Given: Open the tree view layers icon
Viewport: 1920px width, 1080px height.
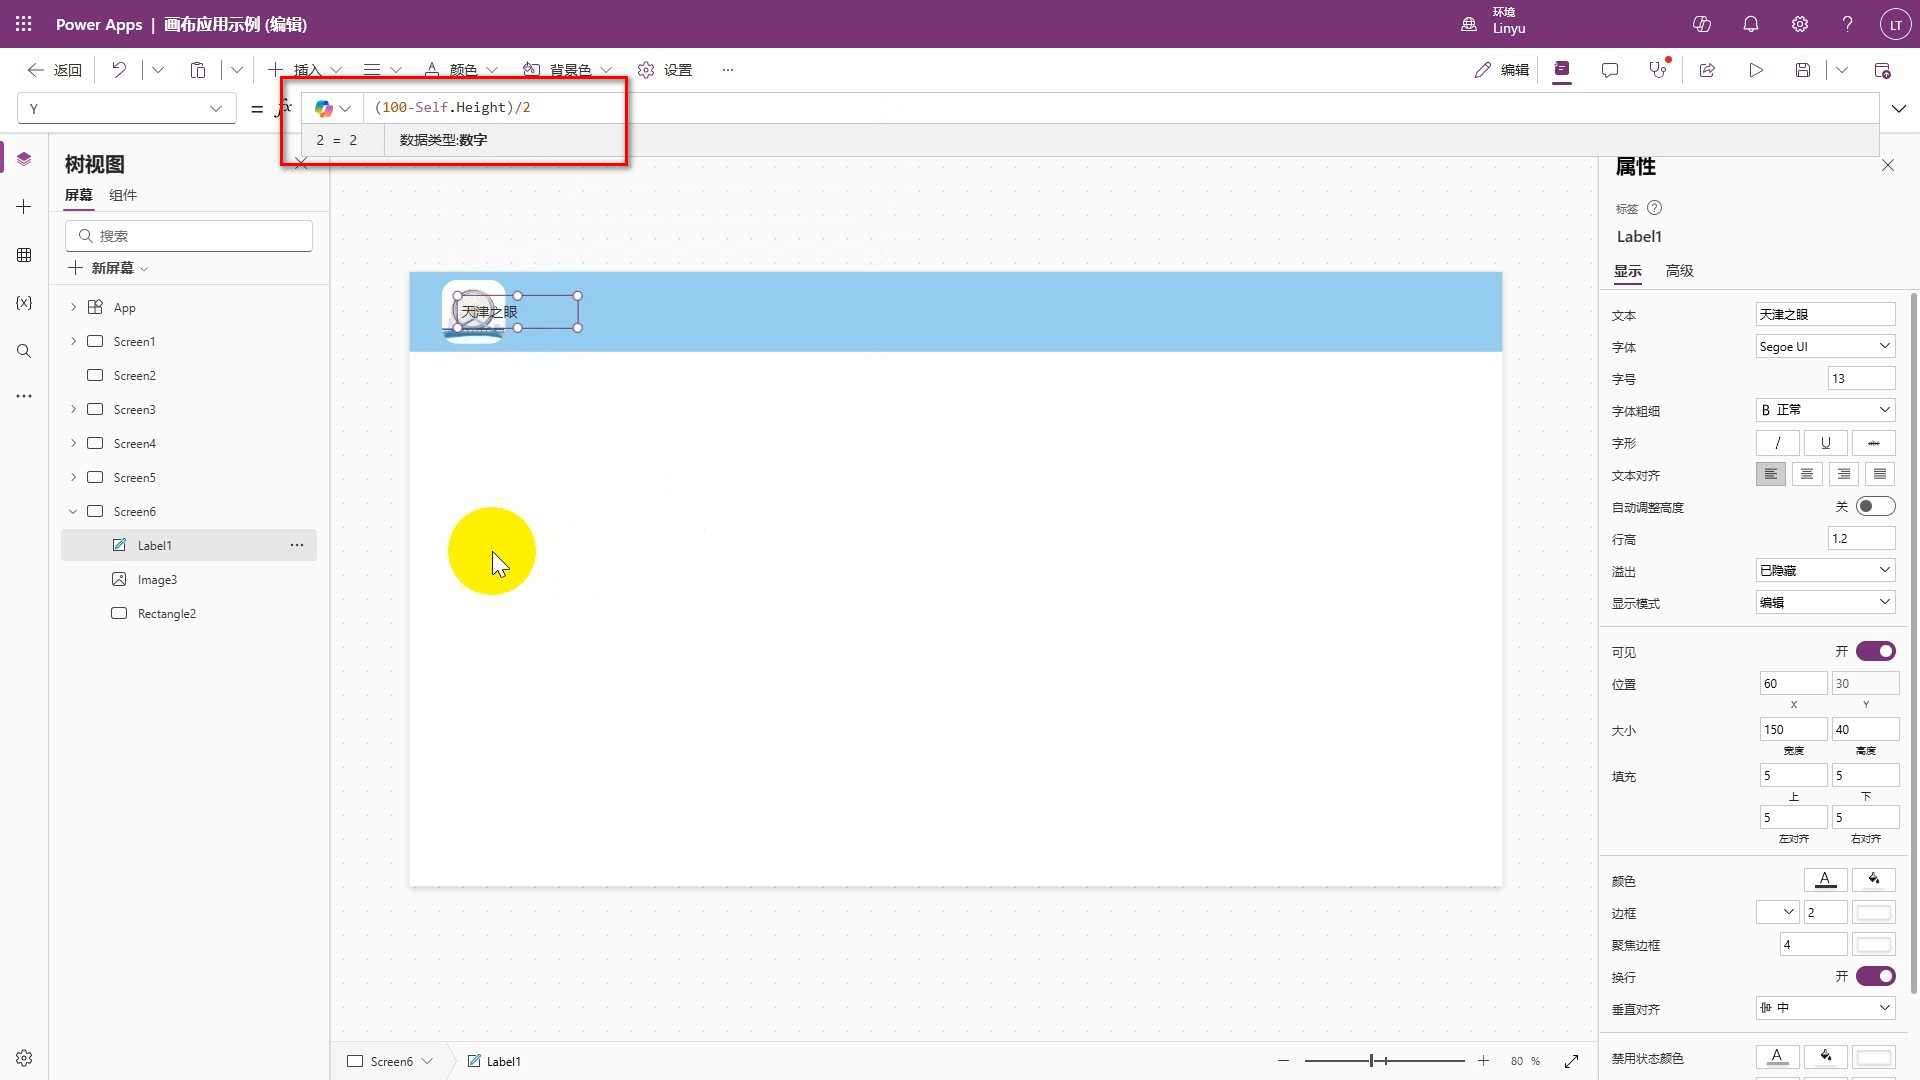Looking at the screenshot, I should tap(24, 159).
